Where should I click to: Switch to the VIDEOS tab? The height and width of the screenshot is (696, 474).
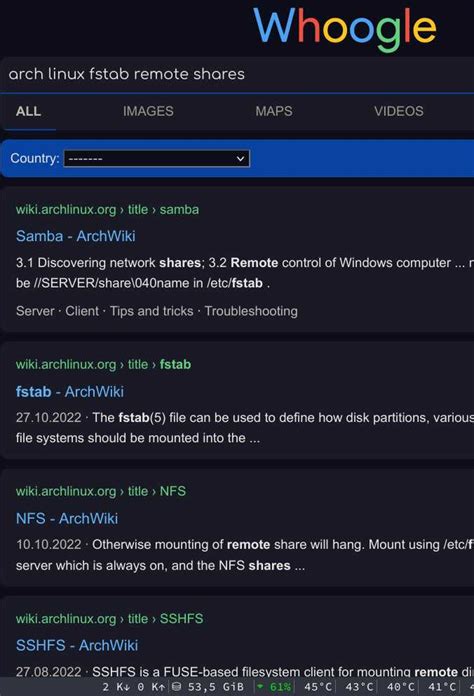[x=399, y=111]
